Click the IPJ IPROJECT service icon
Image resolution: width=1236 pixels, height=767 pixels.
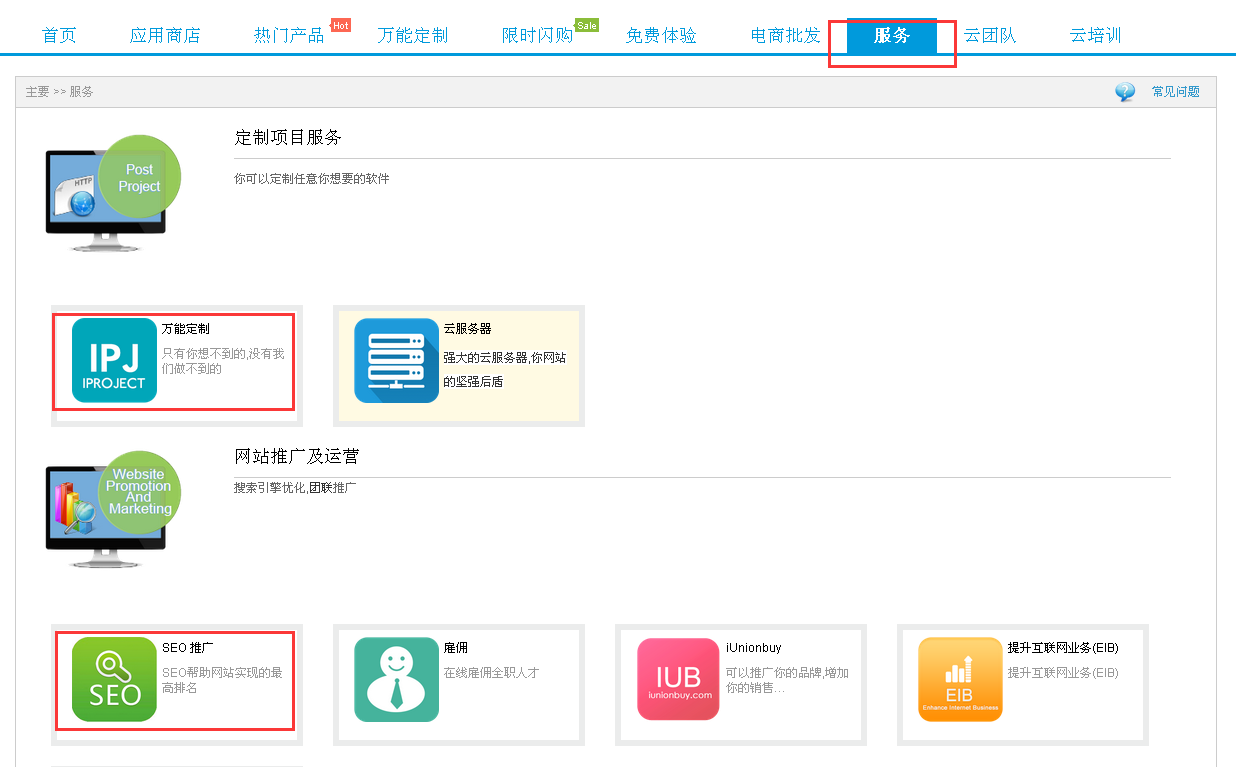[114, 360]
